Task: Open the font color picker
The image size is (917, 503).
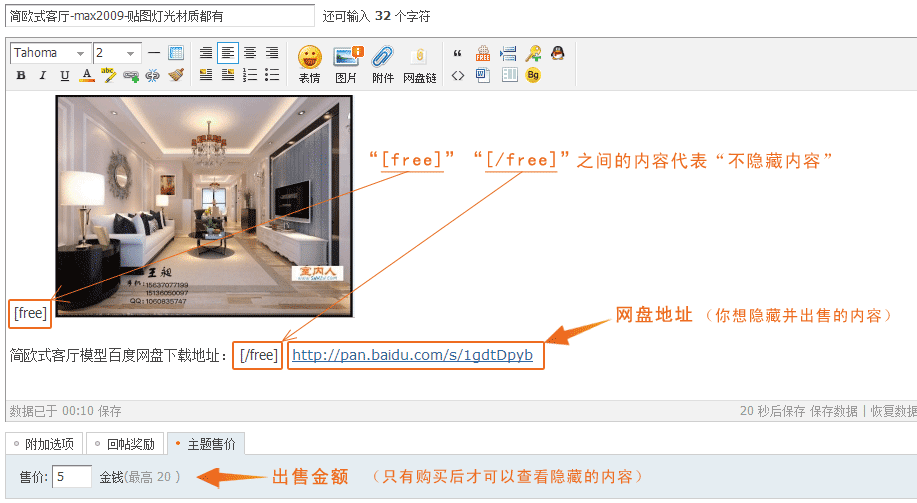Action: [87, 75]
